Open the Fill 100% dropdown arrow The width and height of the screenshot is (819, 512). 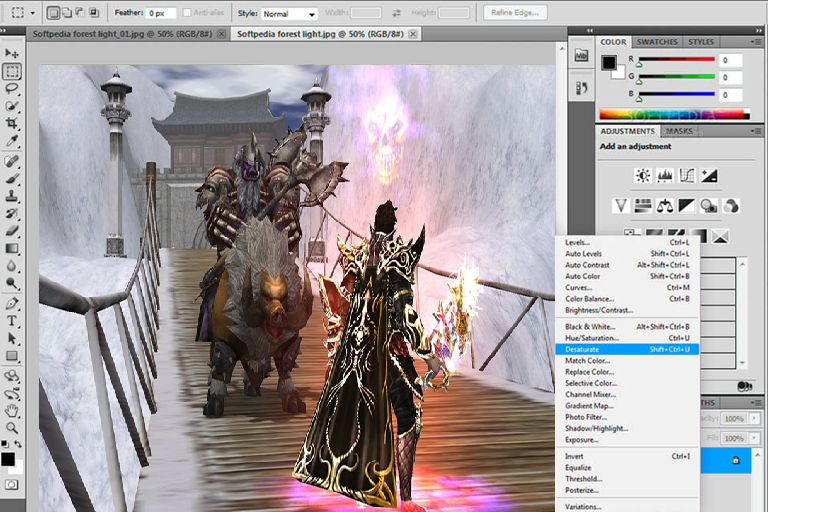pyautogui.click(x=754, y=438)
